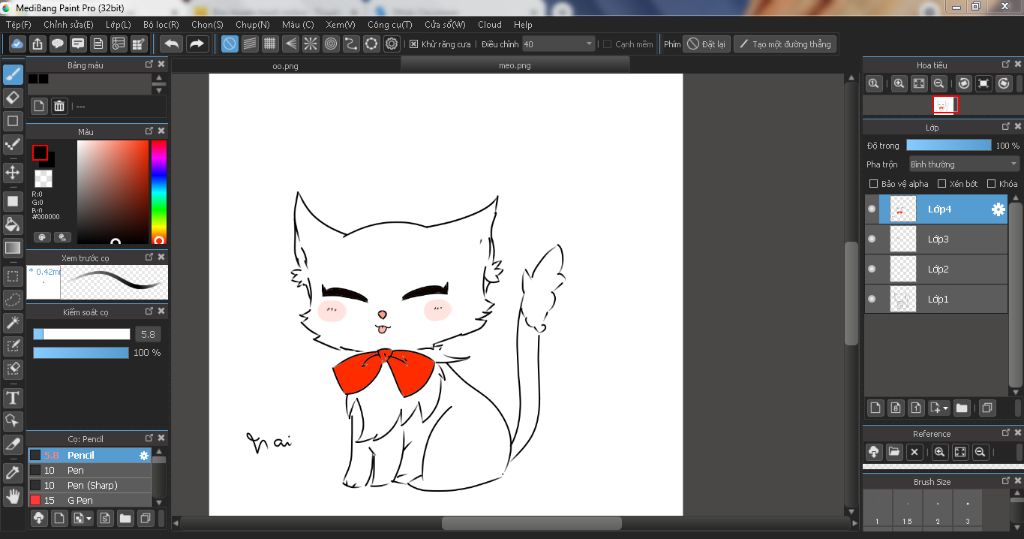The width and height of the screenshot is (1024, 539).
Task: Click the Đặt lại reset button
Action: 707,44
